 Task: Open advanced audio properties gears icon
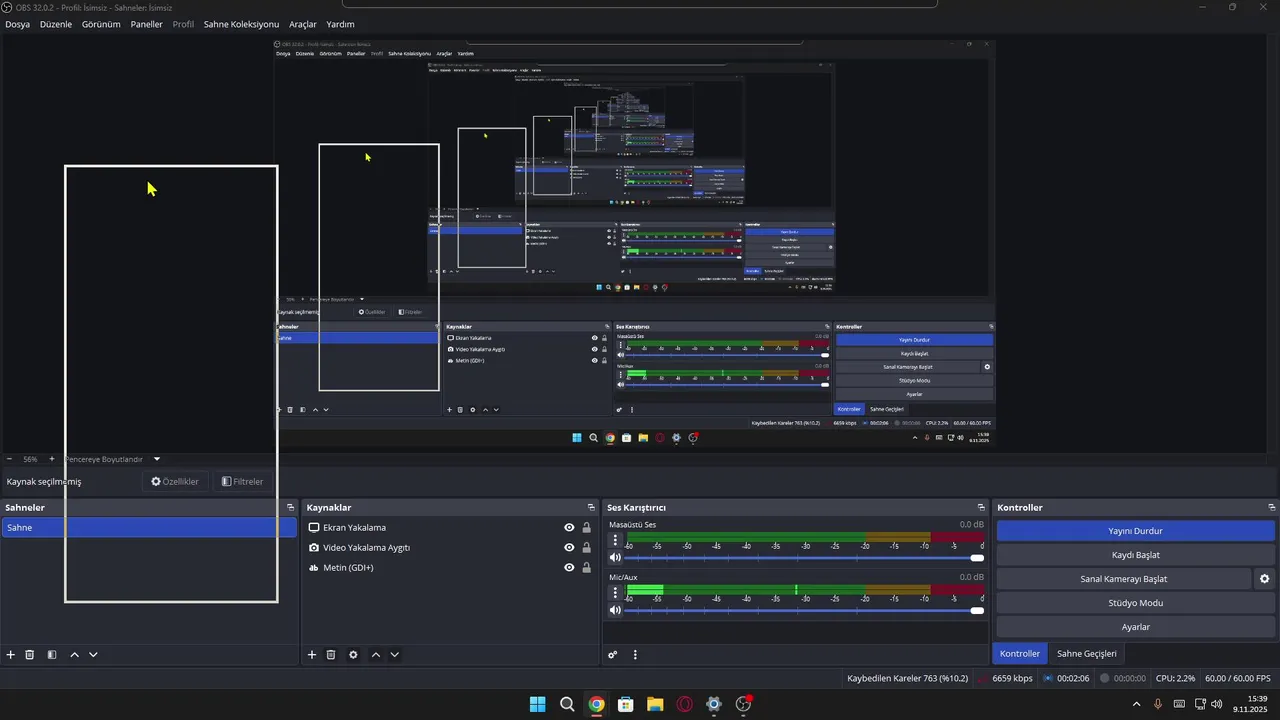pos(613,655)
